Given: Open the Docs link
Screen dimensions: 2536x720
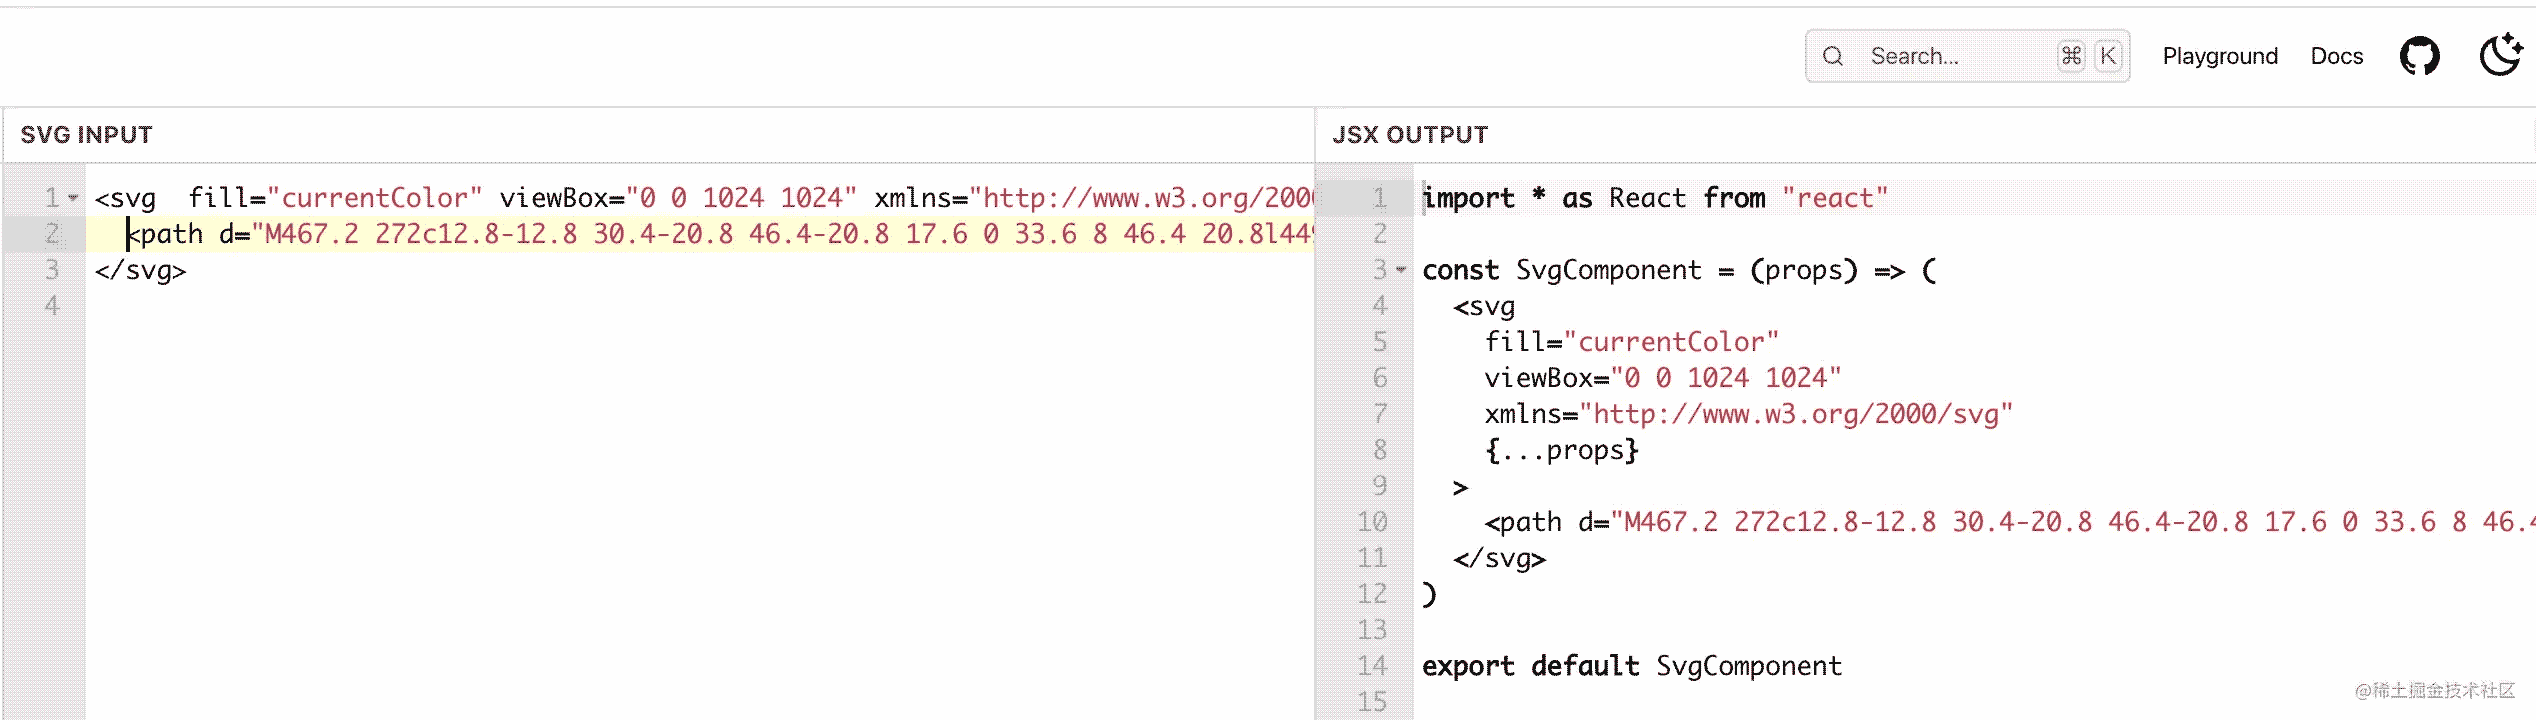Looking at the screenshot, I should (x=2337, y=56).
